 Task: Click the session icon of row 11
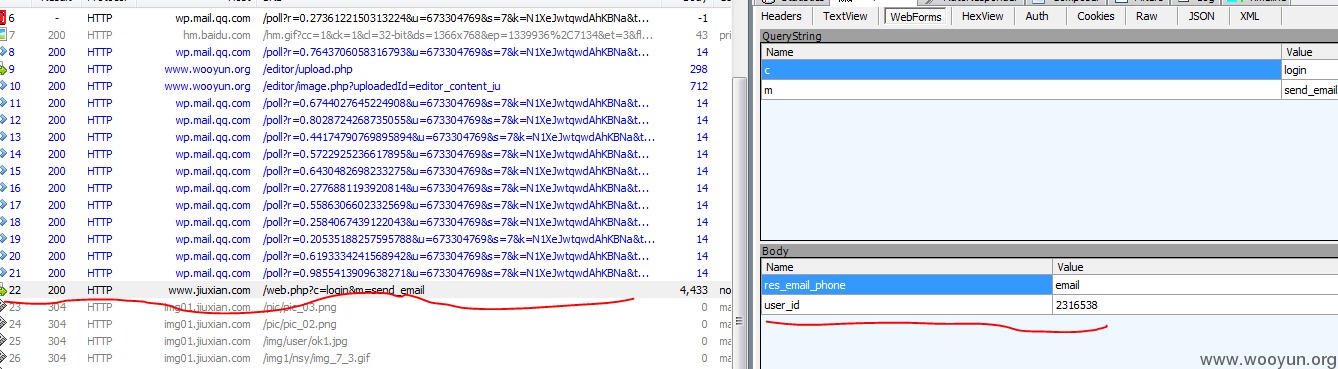tap(4, 103)
